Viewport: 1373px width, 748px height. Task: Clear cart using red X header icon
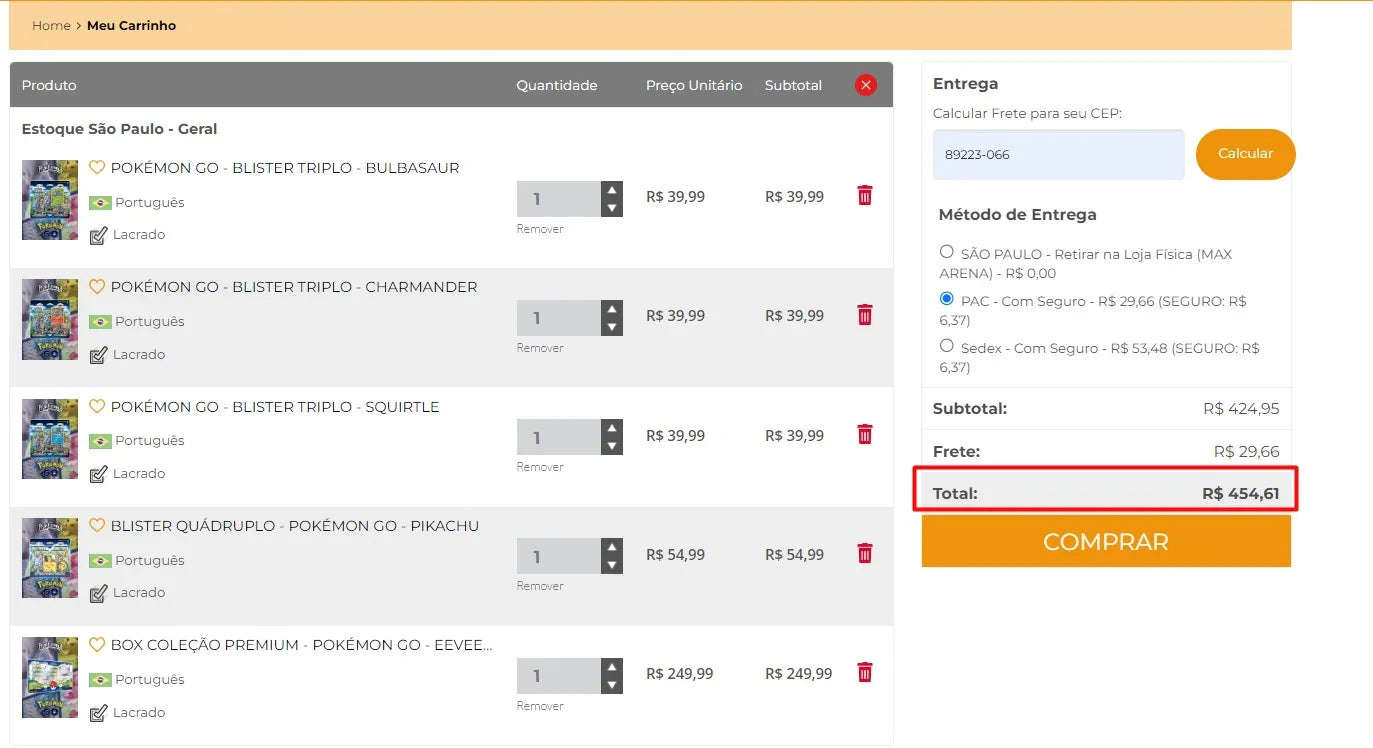(866, 85)
